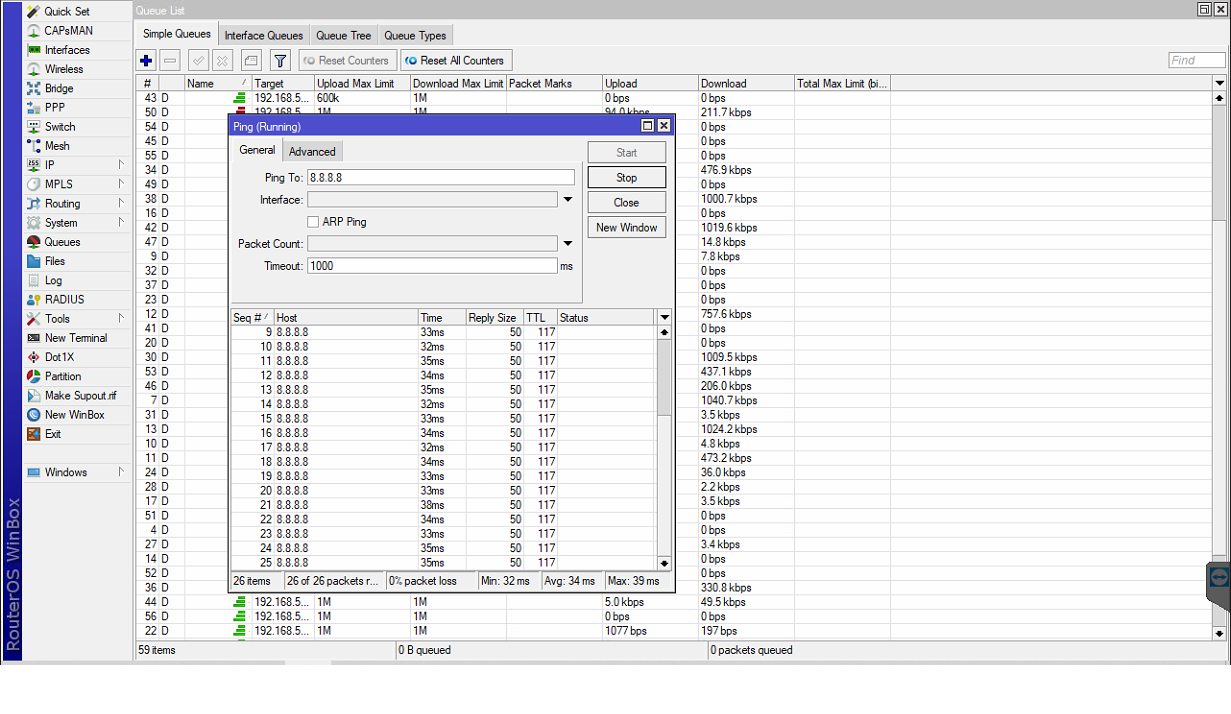Select the queue row with 600k upload limit
This screenshot has height=714, width=1231.
pos(674,98)
